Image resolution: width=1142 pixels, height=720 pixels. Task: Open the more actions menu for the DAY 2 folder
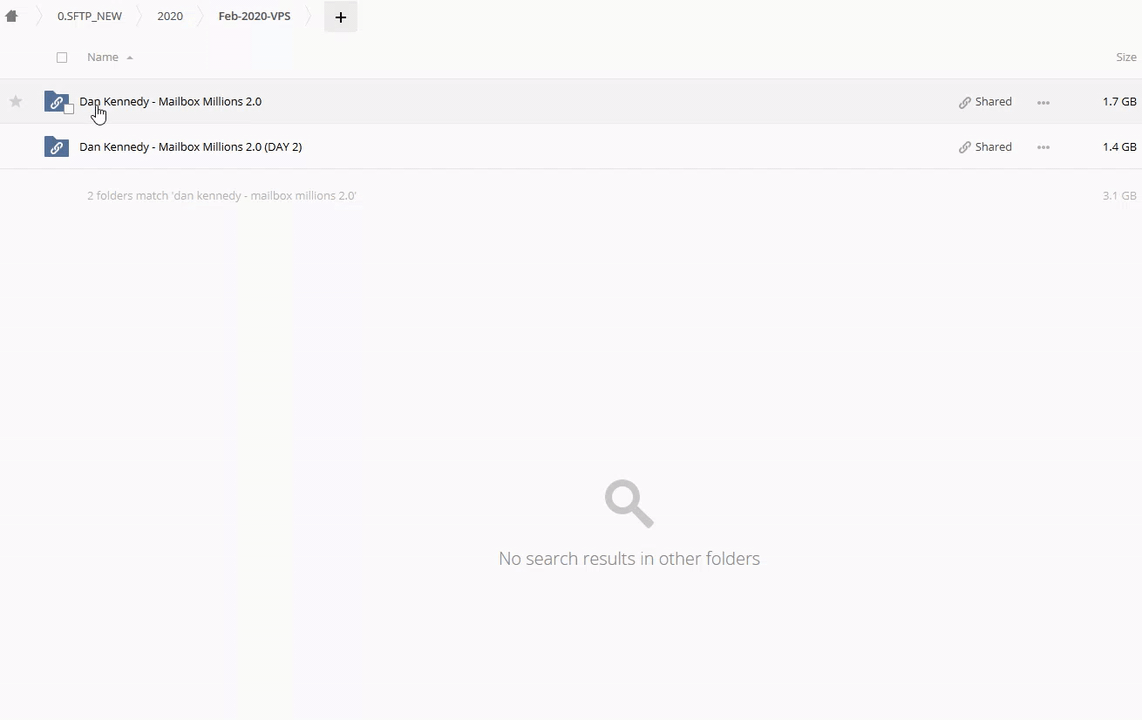[1043, 147]
